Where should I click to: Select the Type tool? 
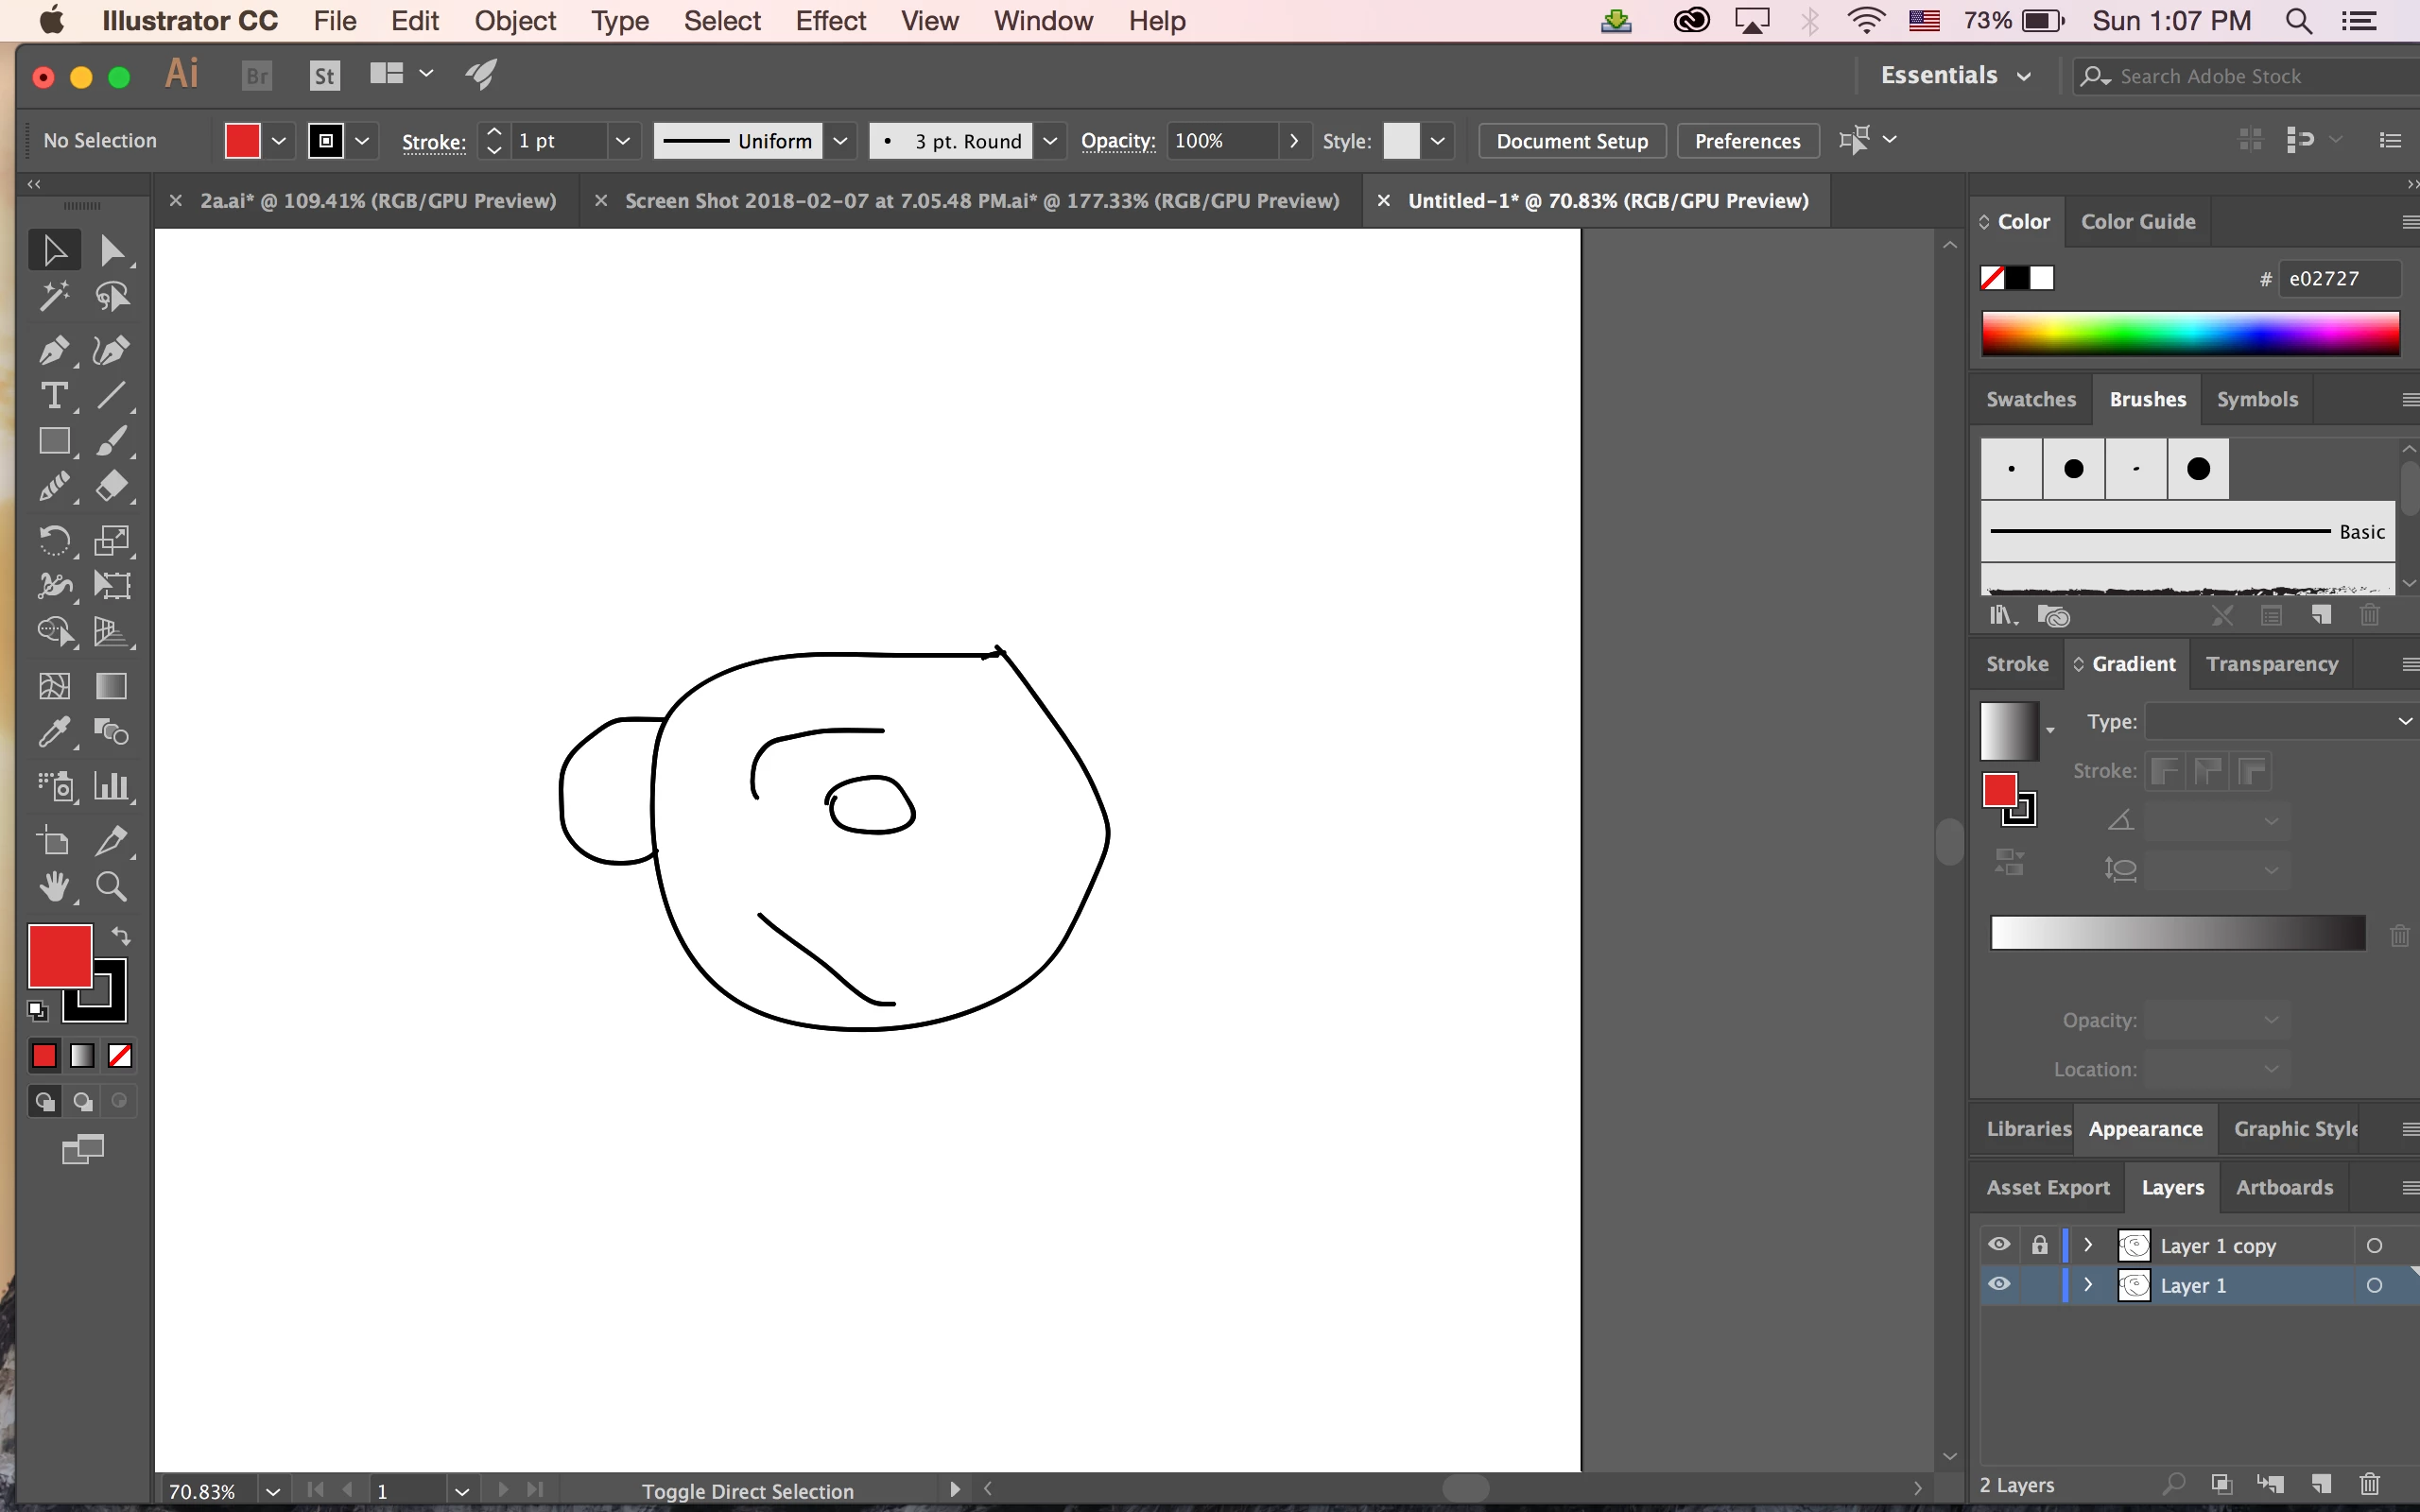point(53,396)
